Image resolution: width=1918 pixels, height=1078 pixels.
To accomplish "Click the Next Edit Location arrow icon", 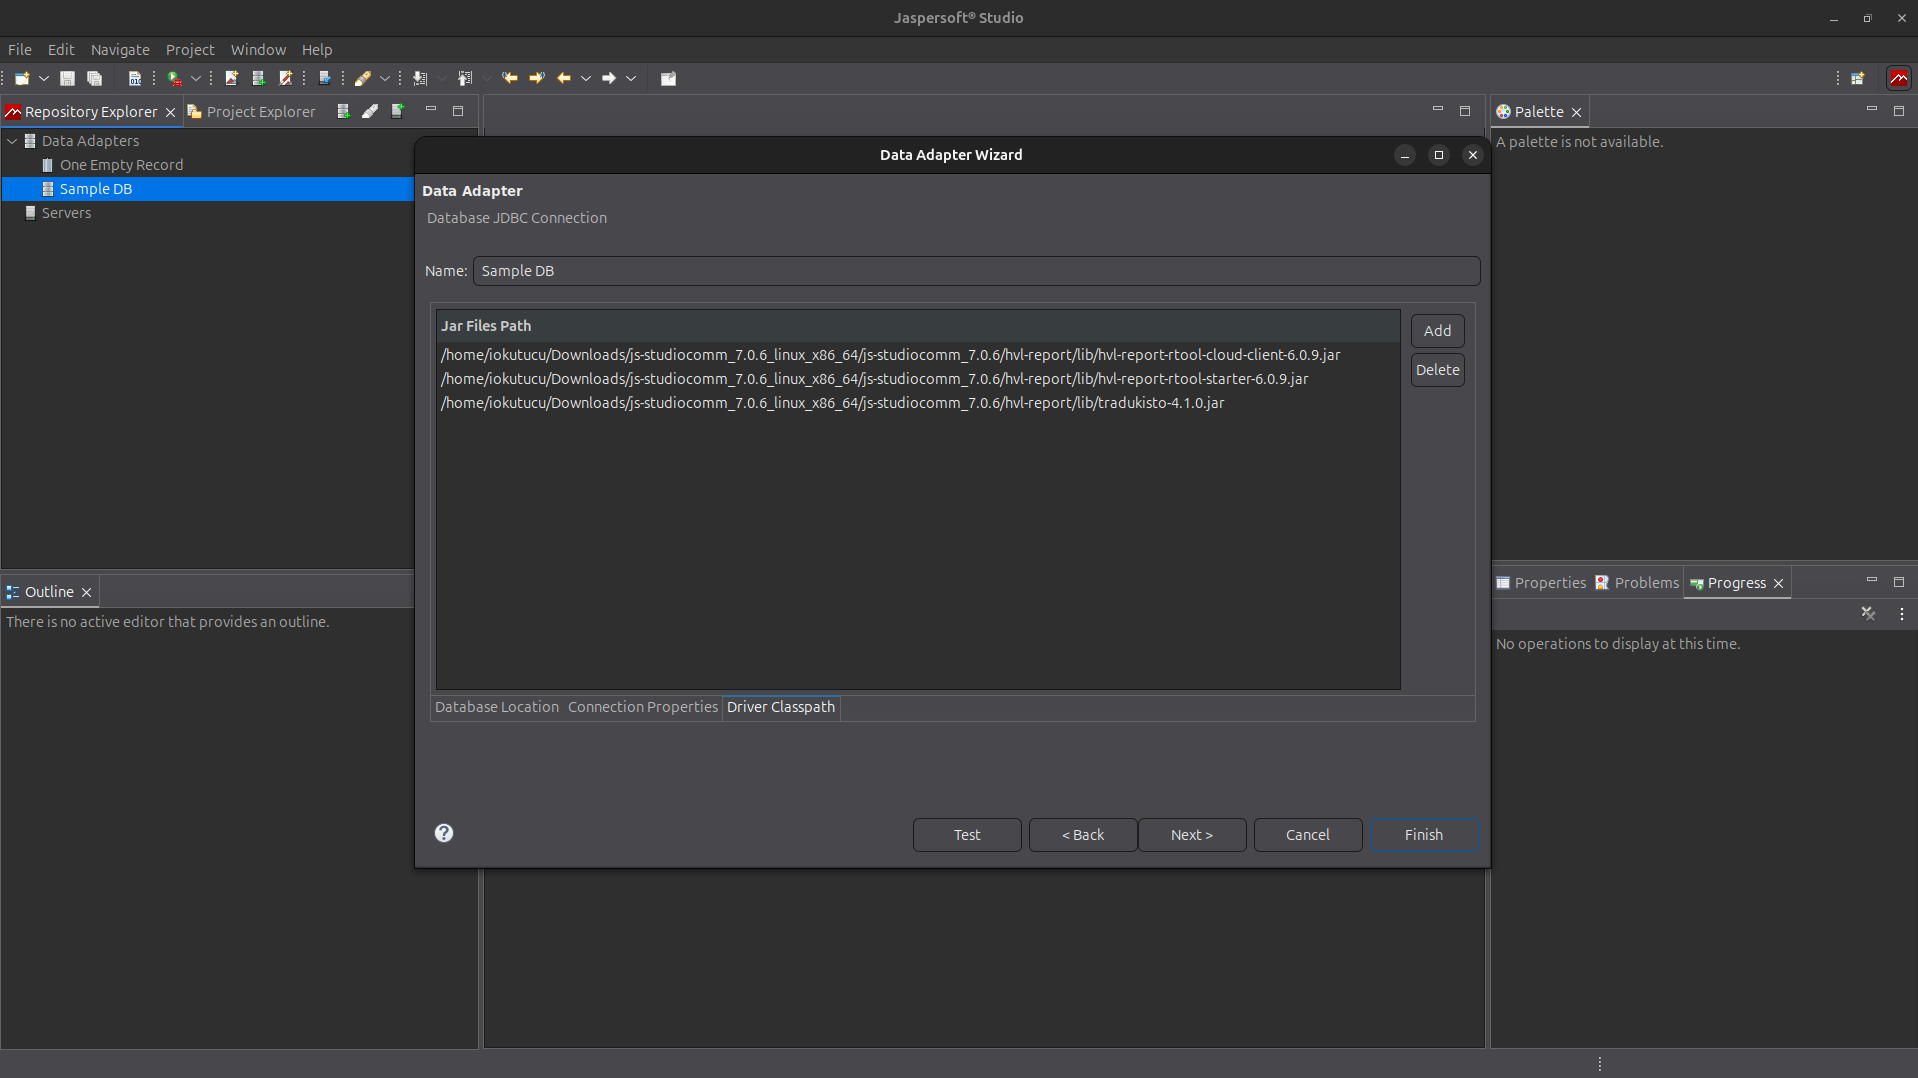I will tap(537, 78).
